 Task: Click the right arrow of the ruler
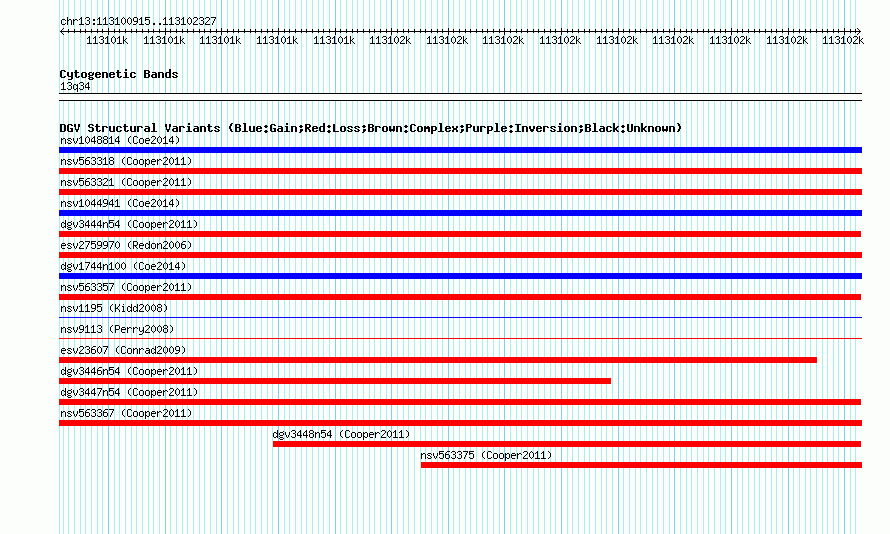858,31
